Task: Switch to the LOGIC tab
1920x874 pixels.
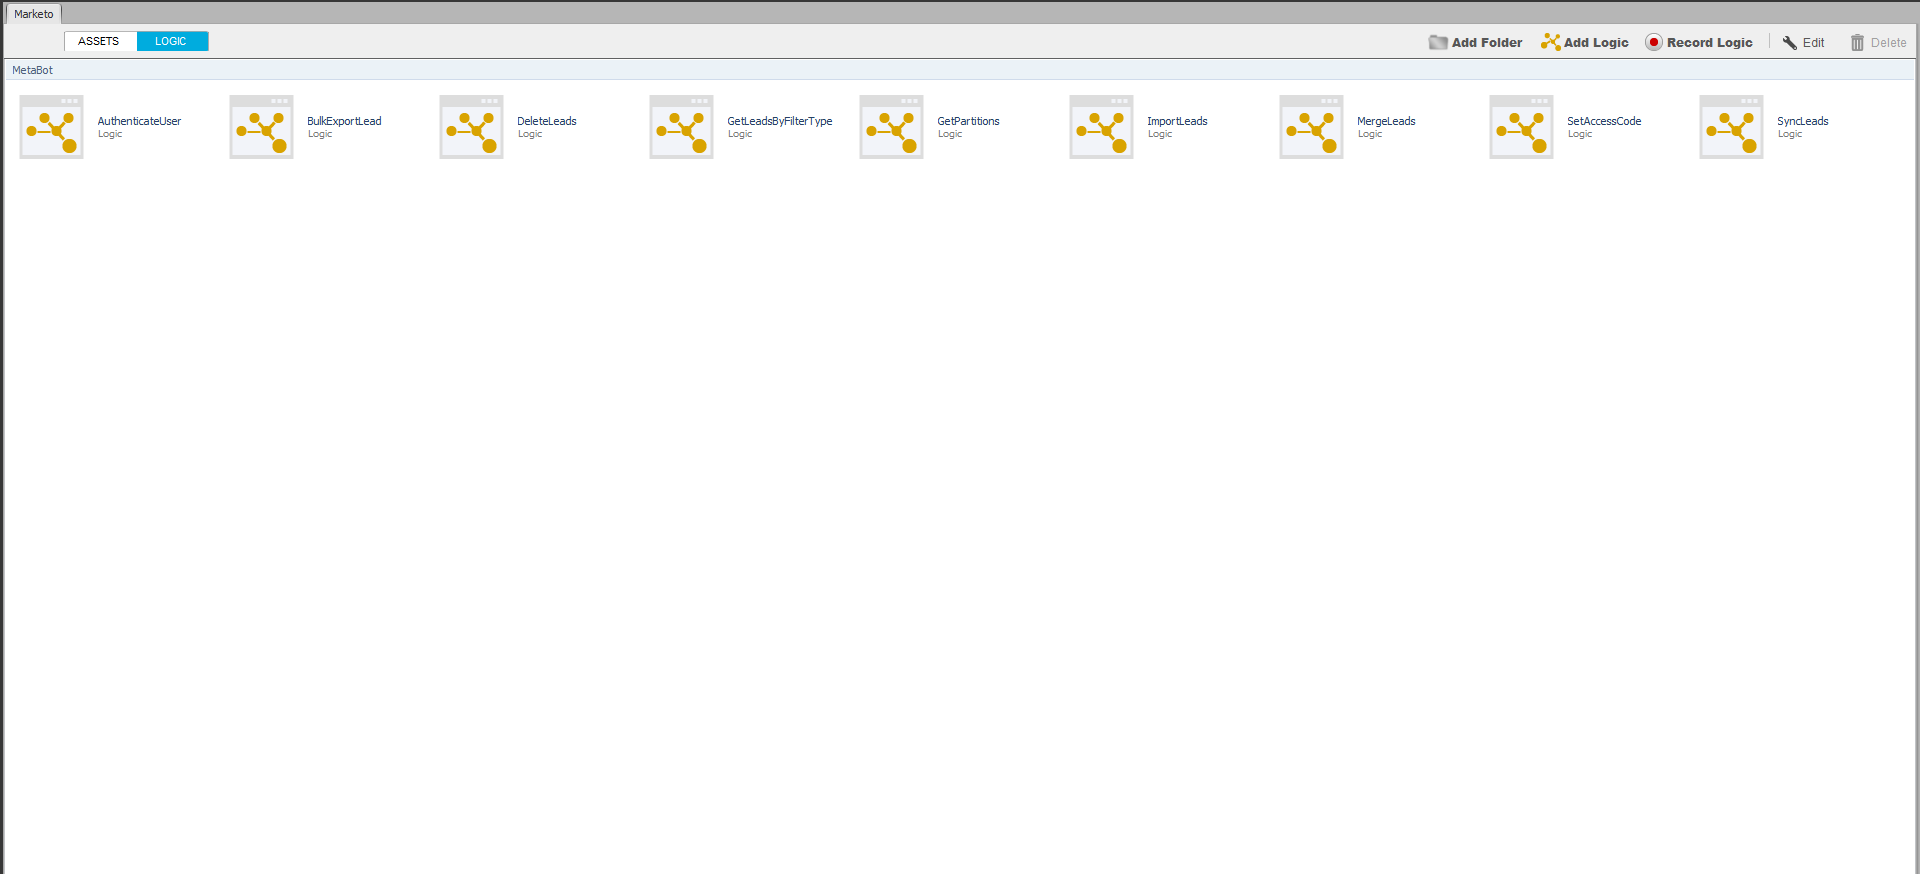Action: pos(172,41)
